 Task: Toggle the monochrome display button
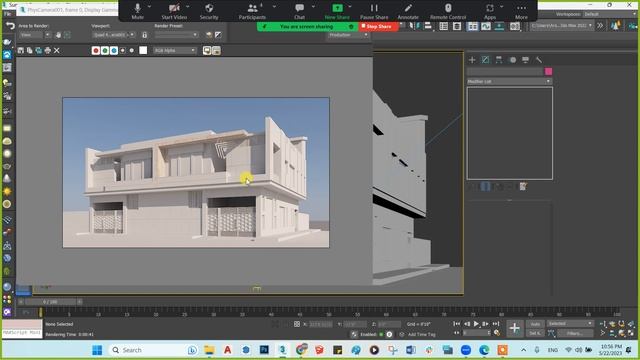pos(132,51)
